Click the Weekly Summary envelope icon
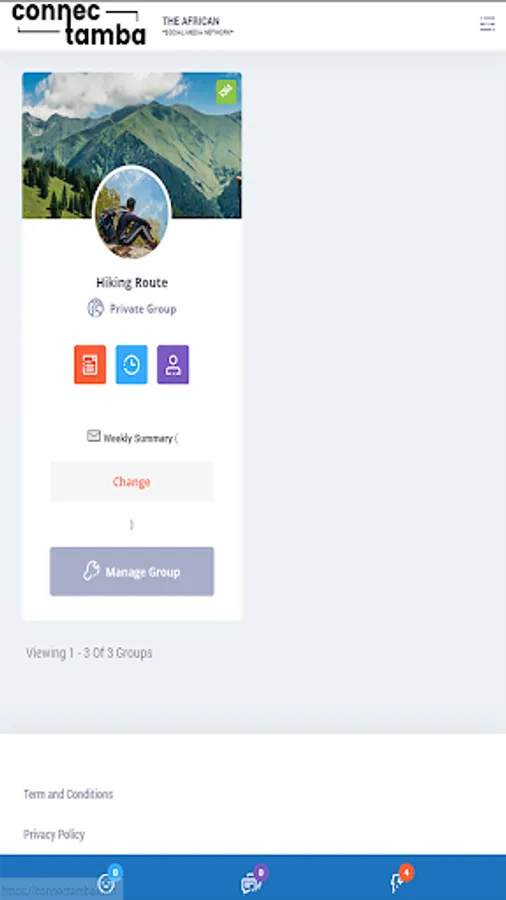Viewport: 506px width, 900px height. coord(94,436)
